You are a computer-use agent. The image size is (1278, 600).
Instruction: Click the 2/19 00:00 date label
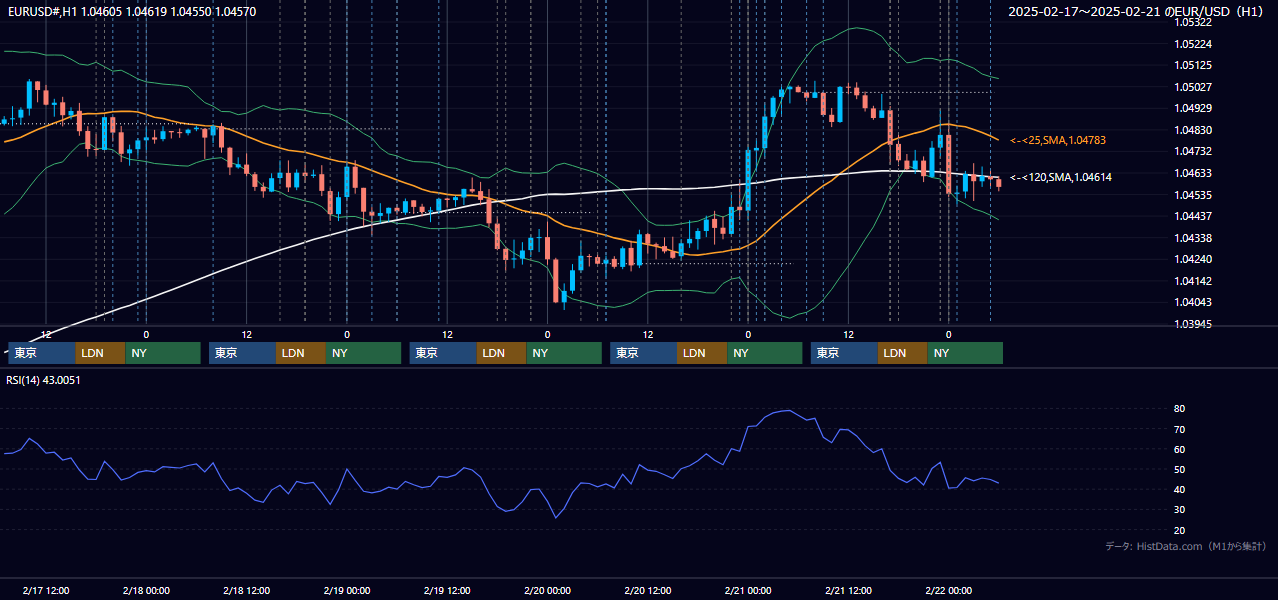pos(347,591)
